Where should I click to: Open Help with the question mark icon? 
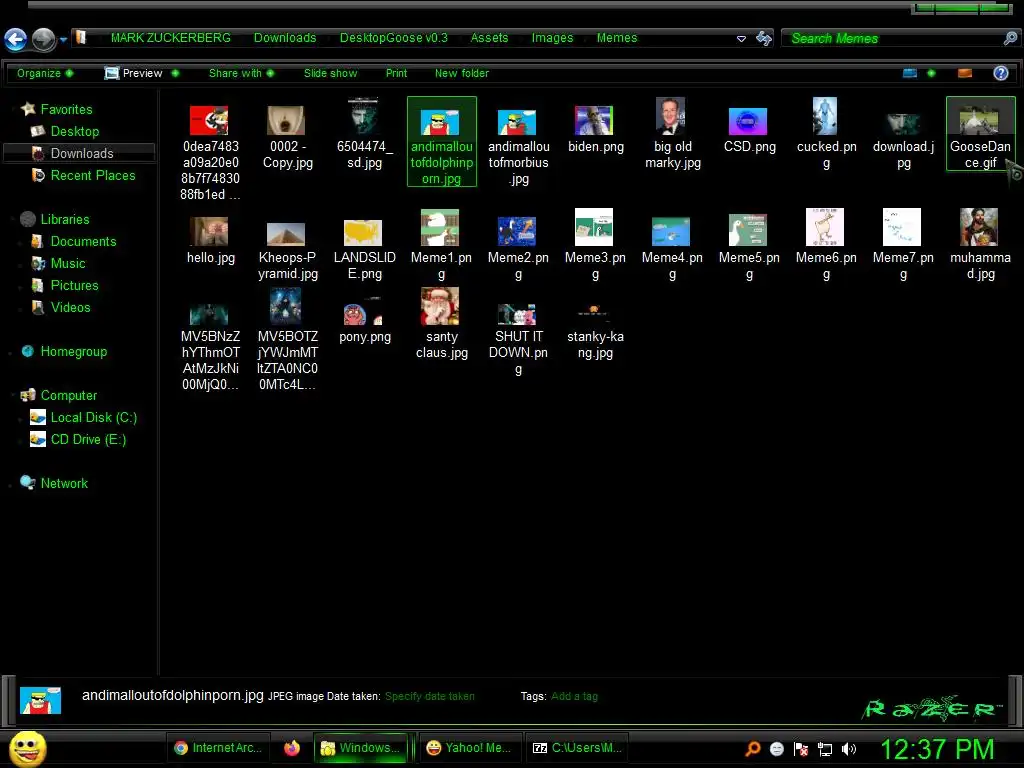(1000, 73)
